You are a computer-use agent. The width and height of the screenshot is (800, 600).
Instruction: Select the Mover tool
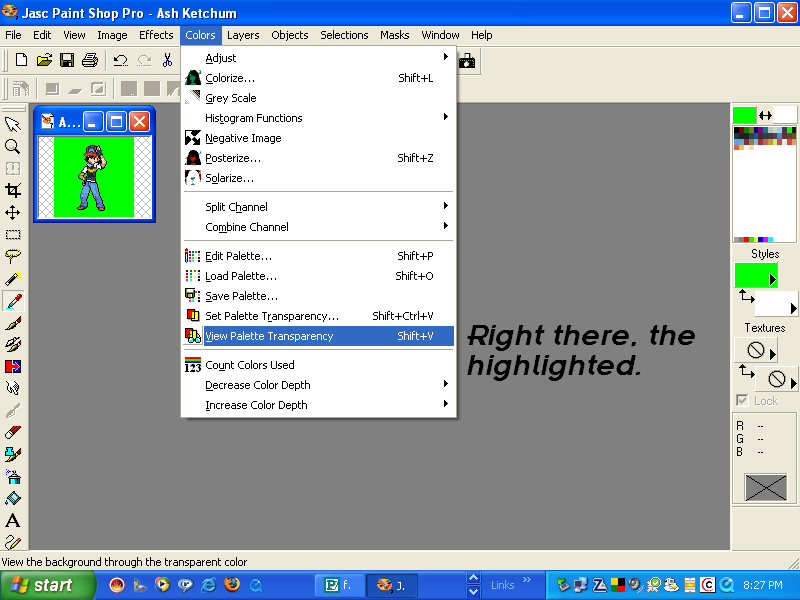click(13, 213)
